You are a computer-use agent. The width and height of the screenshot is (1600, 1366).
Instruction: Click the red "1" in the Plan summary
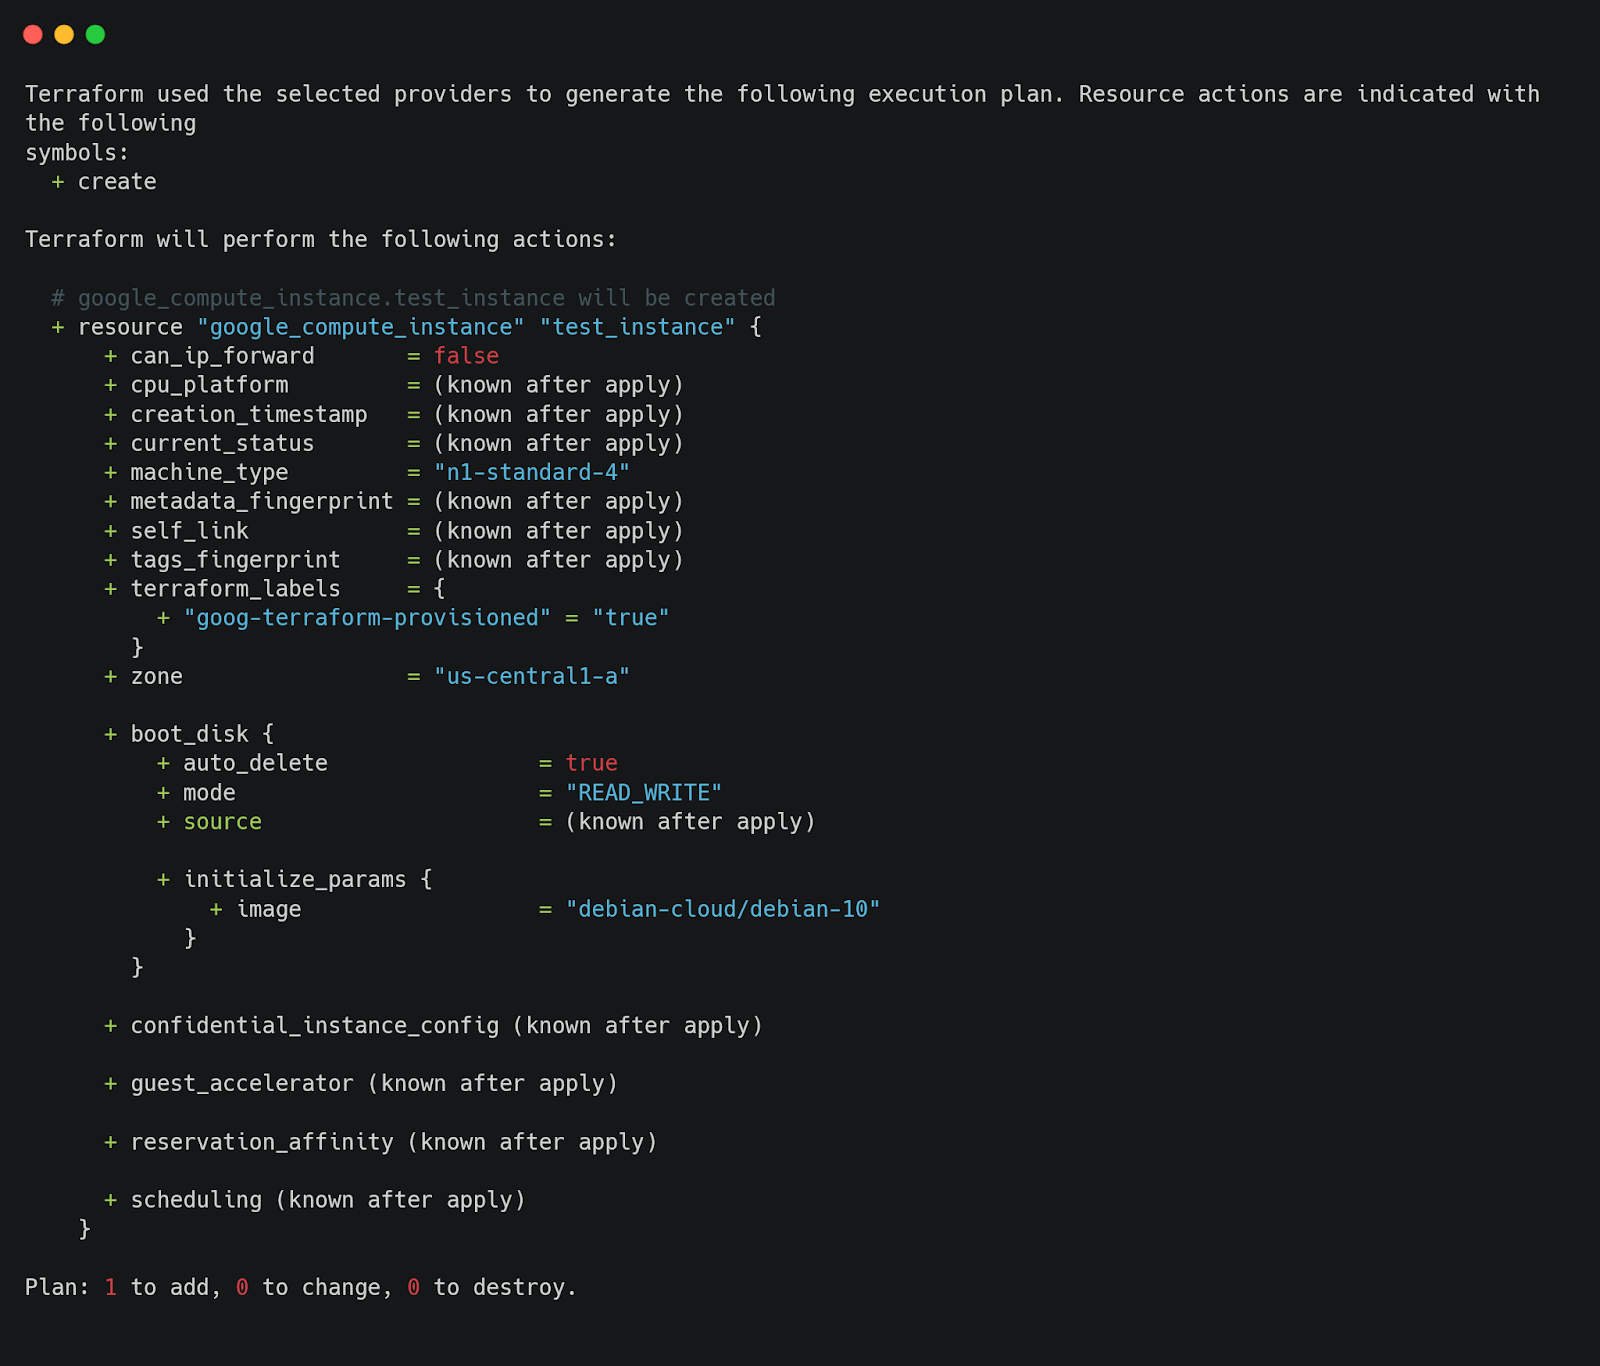[111, 1288]
